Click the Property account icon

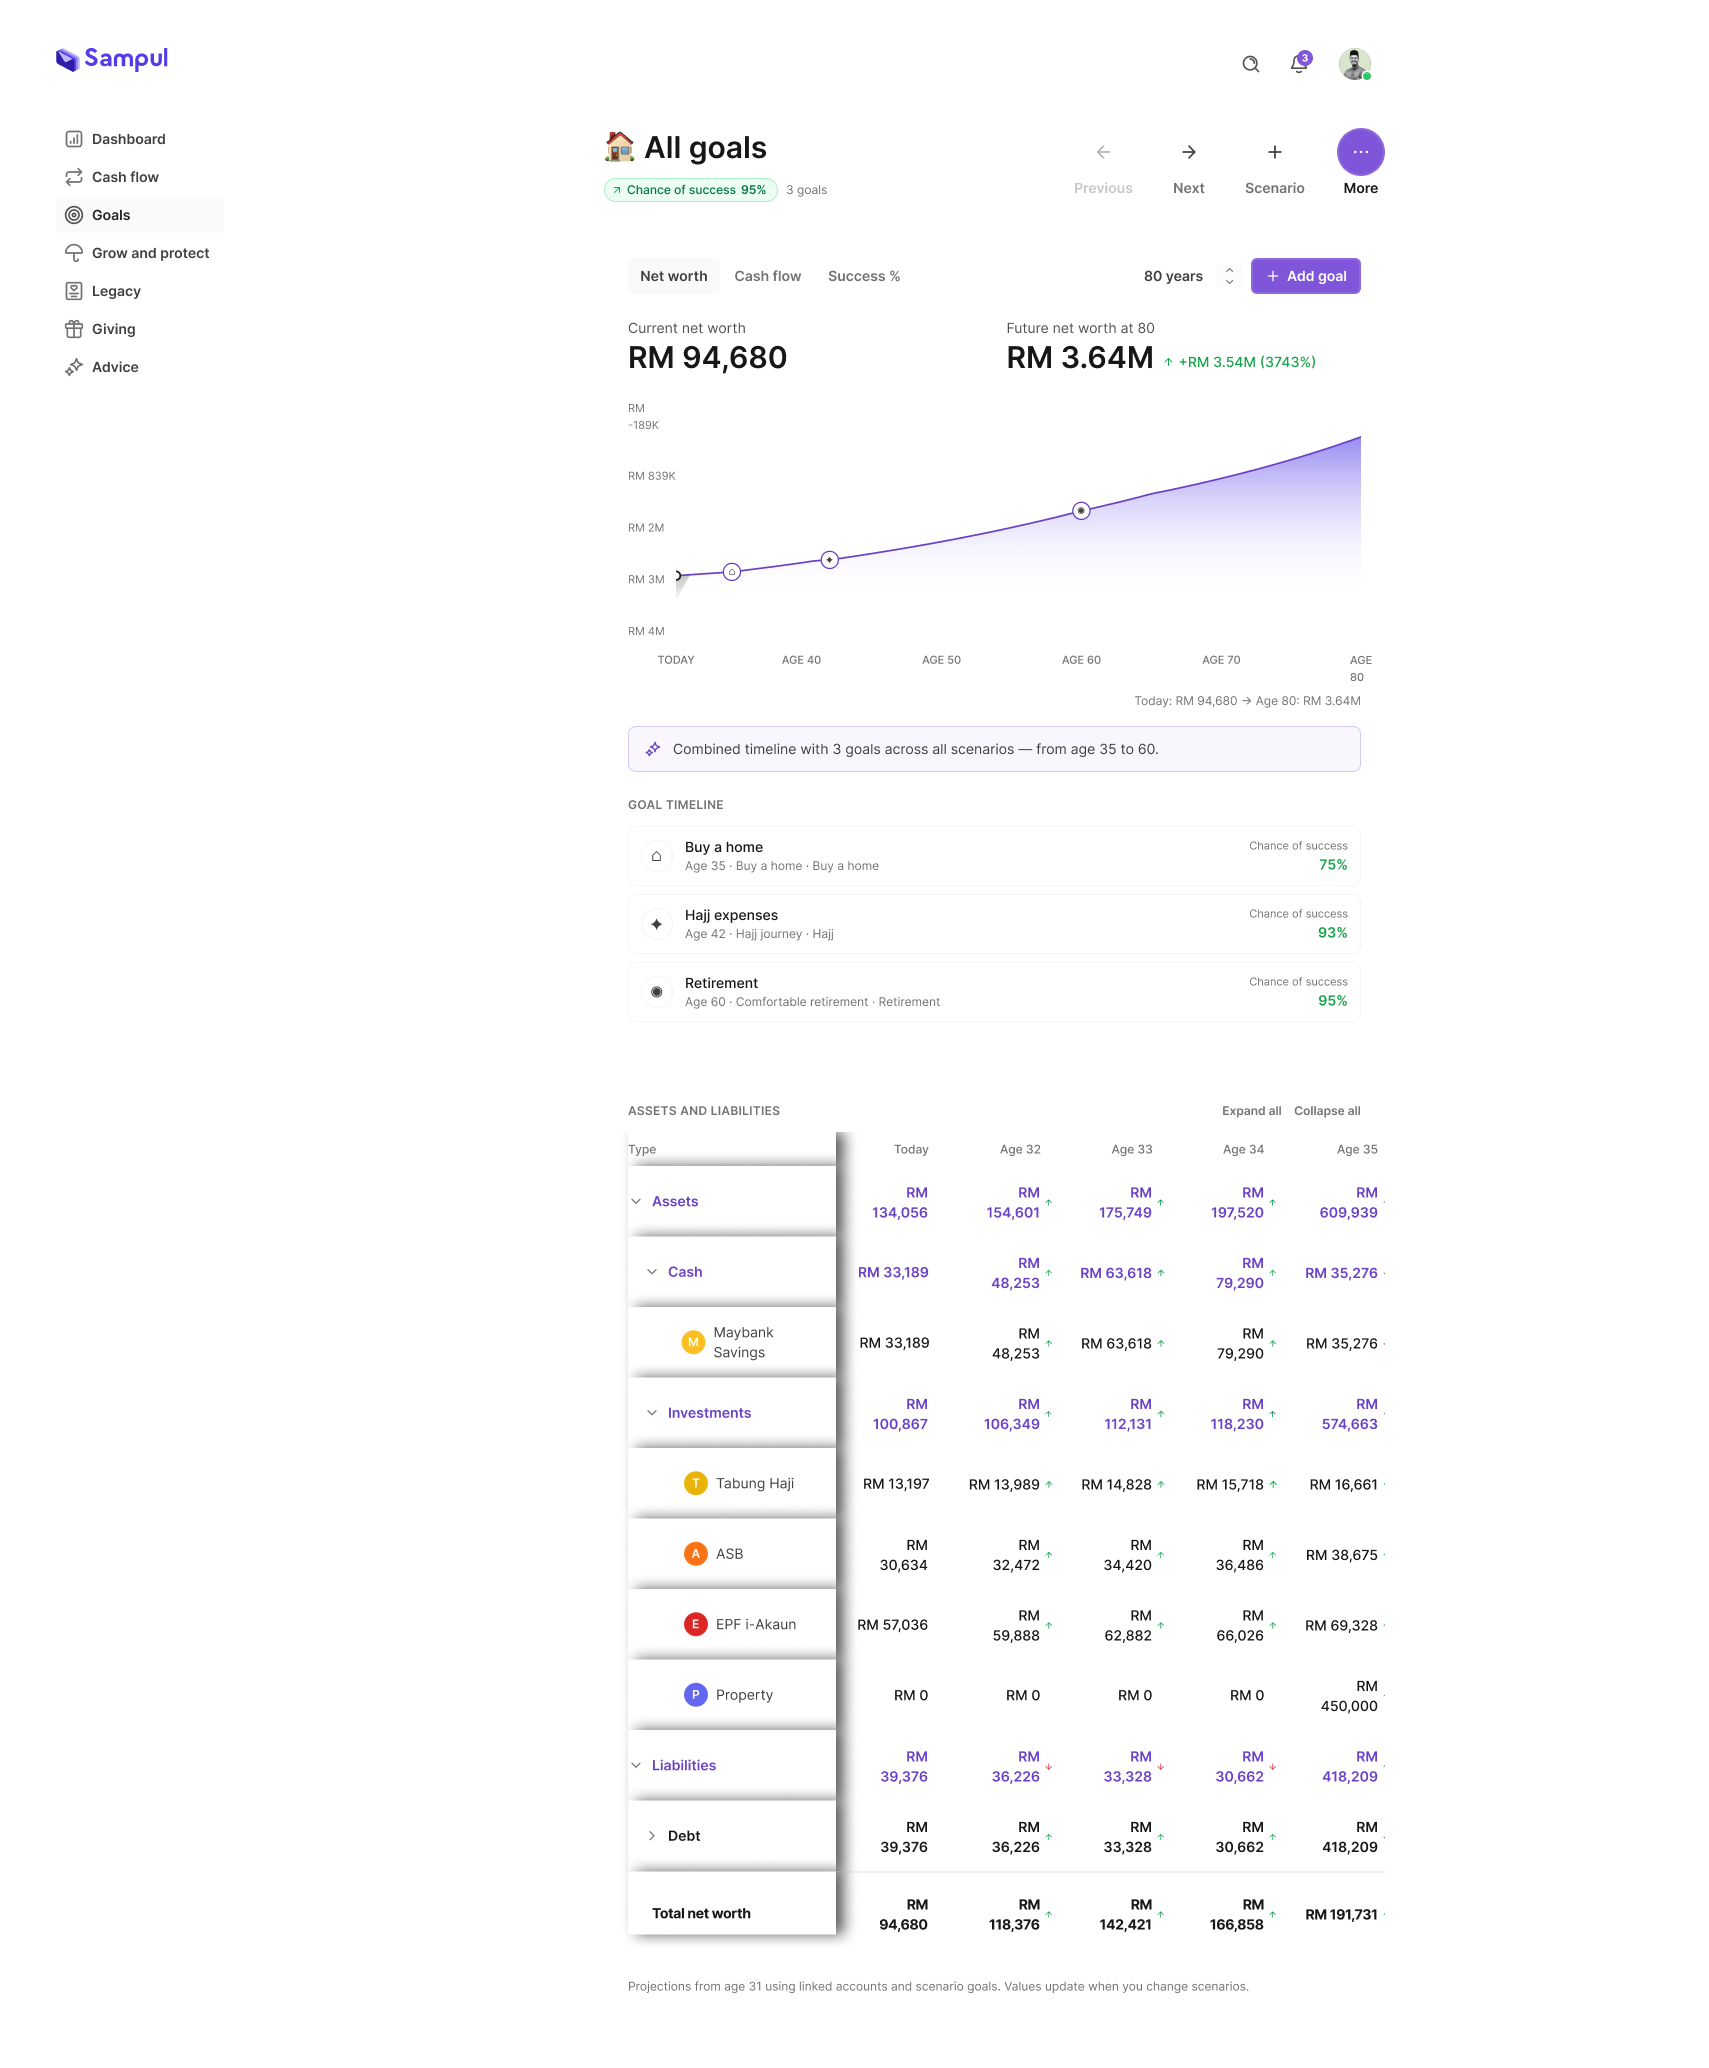pyautogui.click(x=696, y=1695)
